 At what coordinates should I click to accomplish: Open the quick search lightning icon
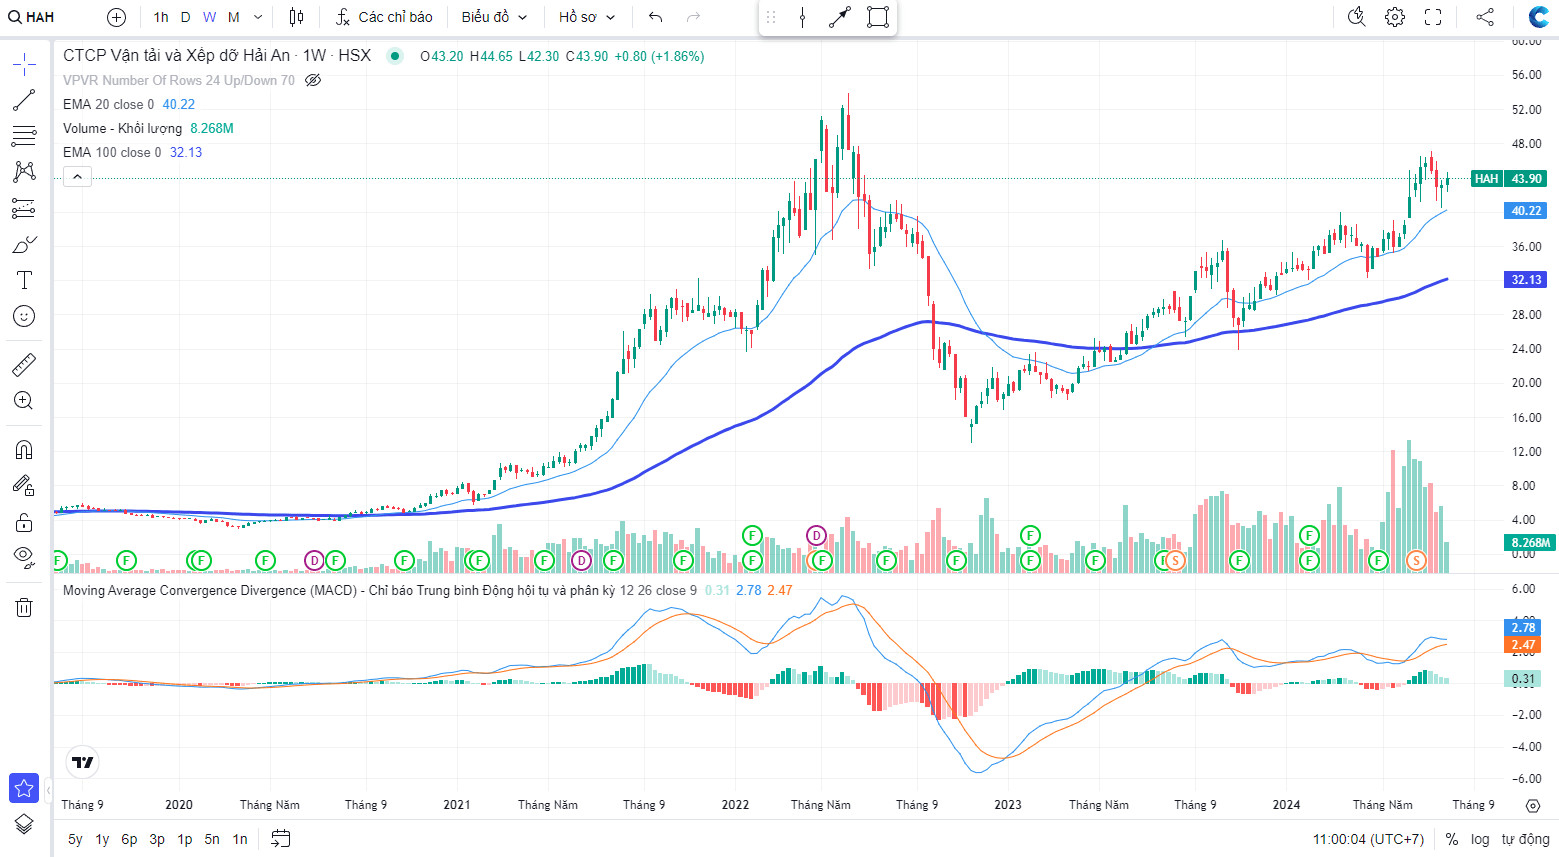[1357, 17]
